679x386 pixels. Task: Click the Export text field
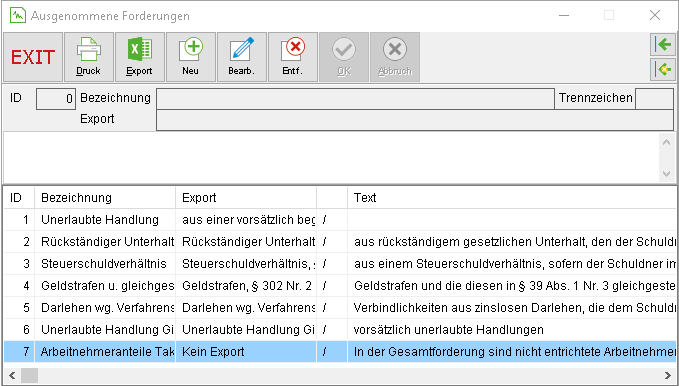[x=414, y=120]
